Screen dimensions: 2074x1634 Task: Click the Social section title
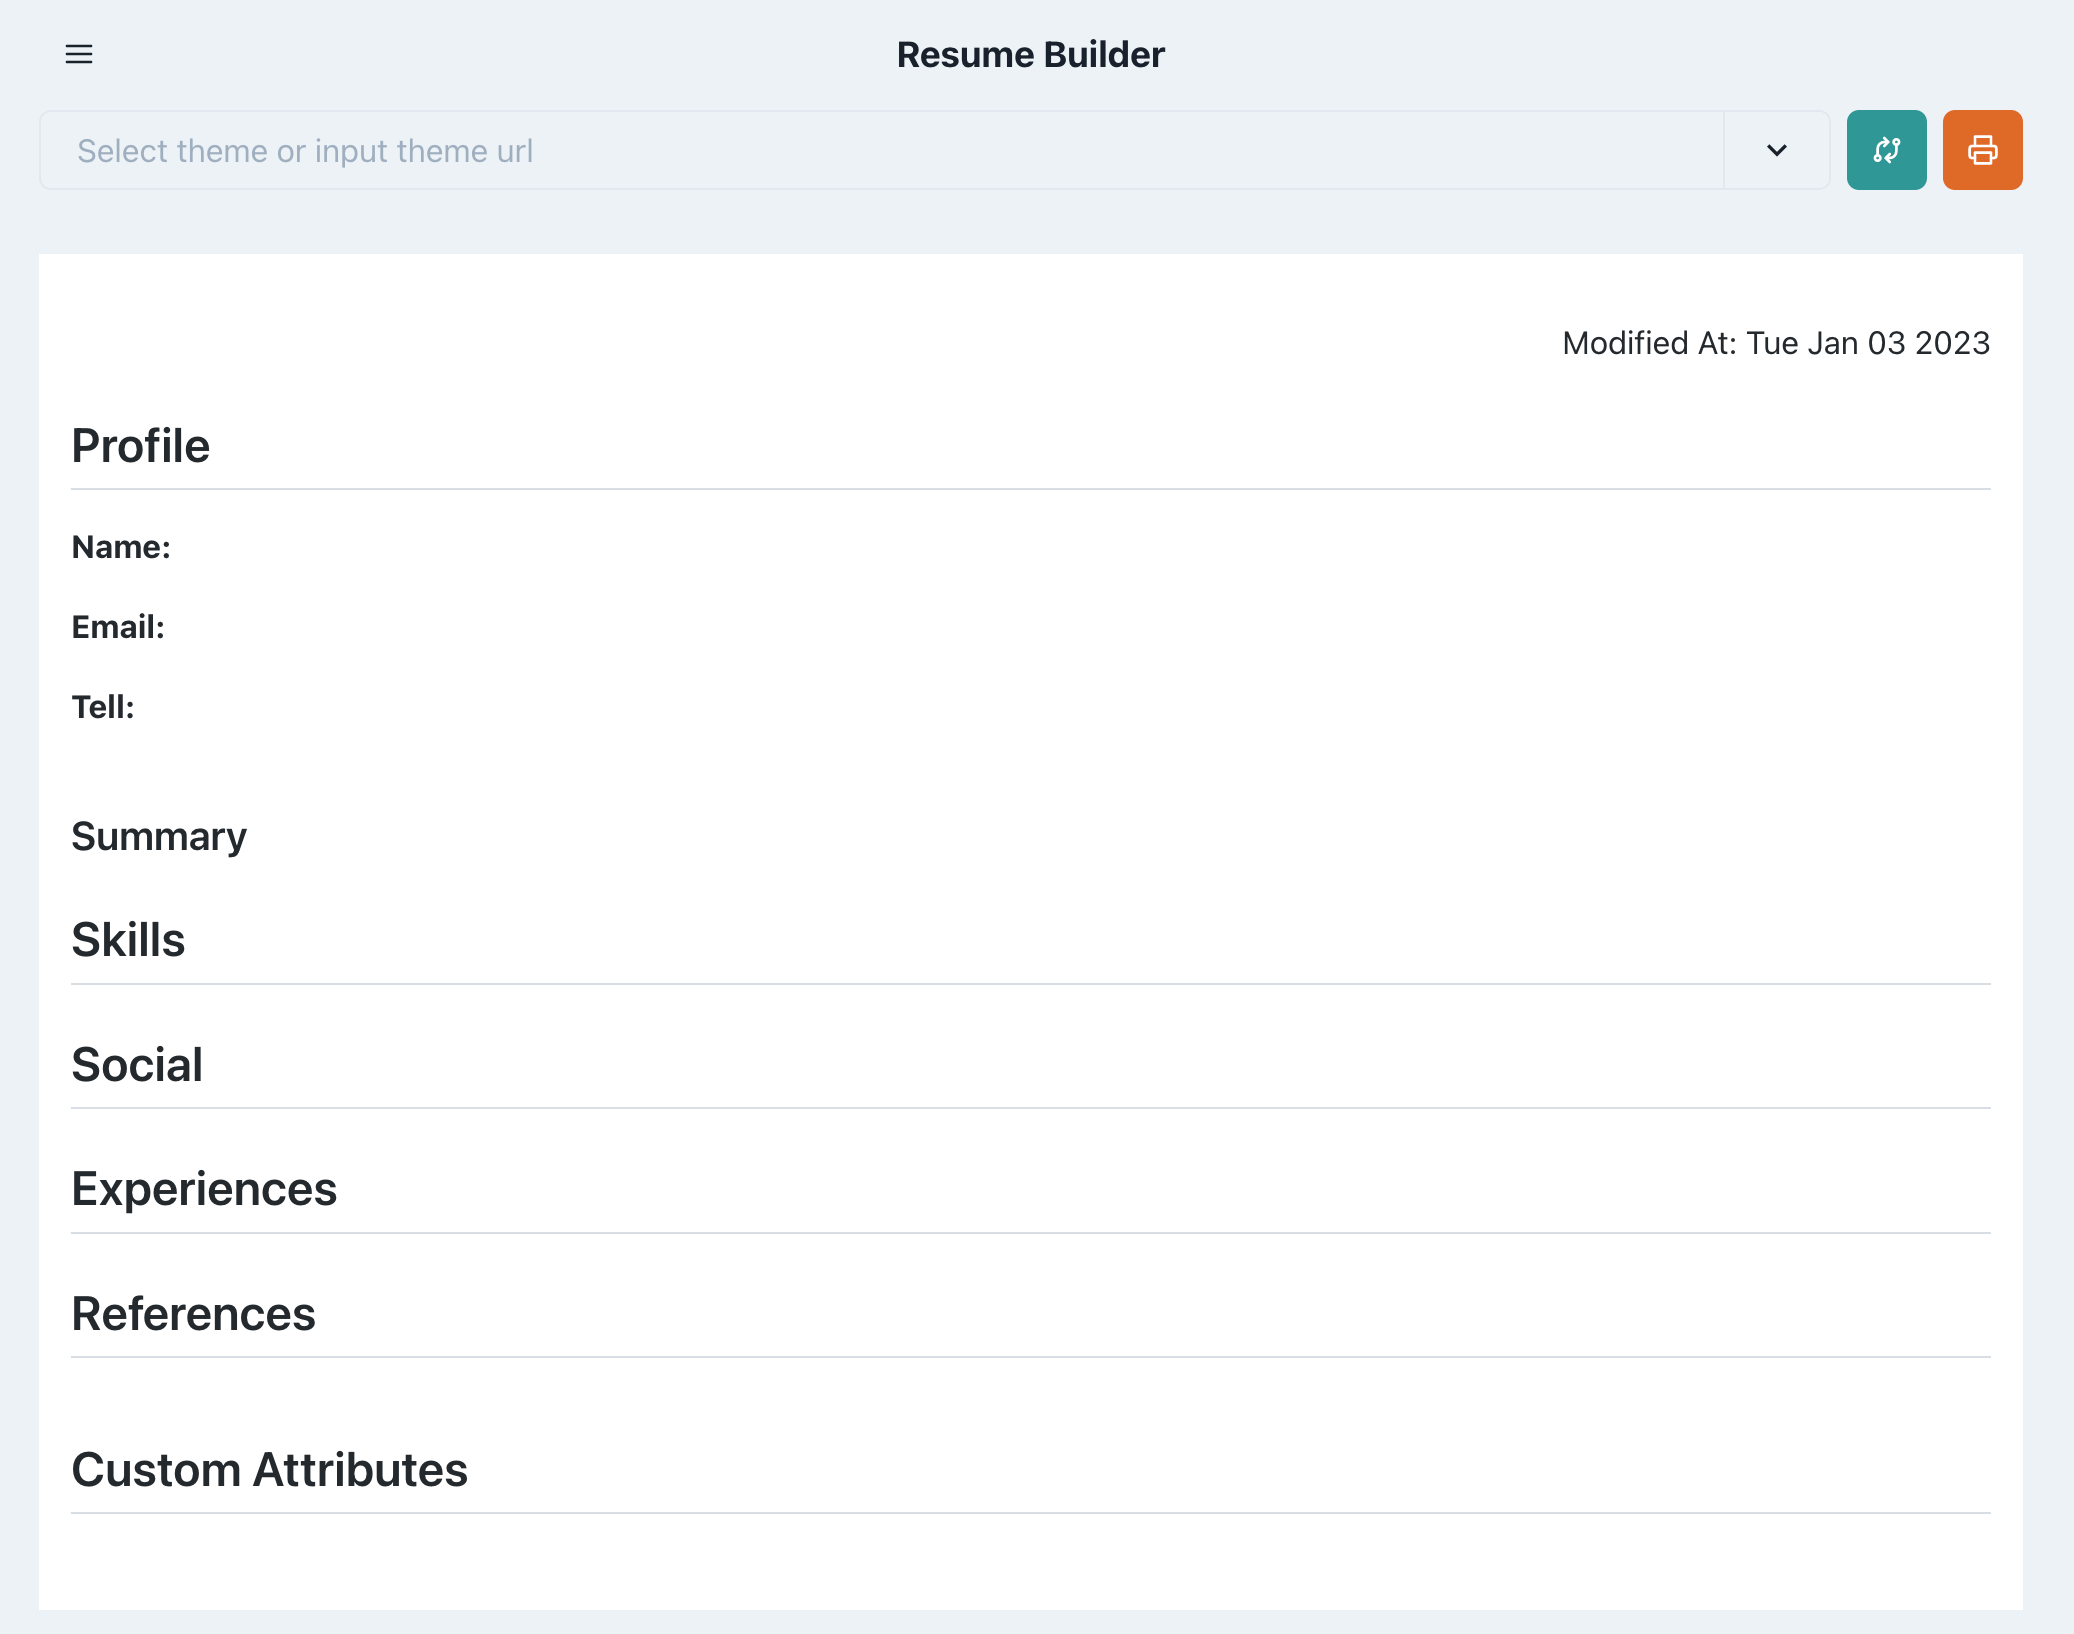point(137,1064)
